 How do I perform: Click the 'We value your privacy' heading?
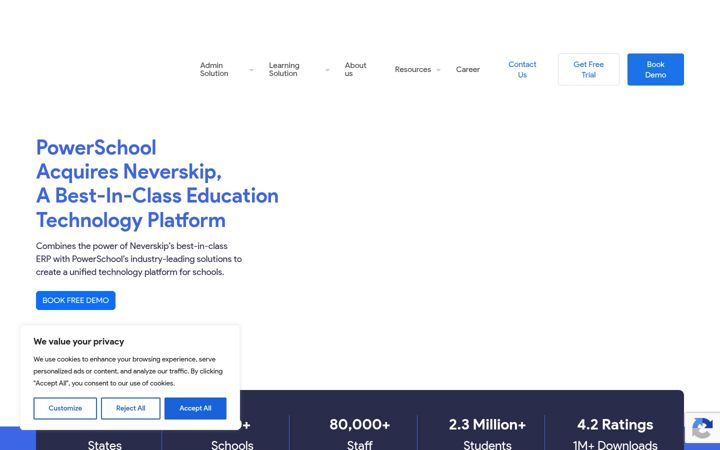coord(79,342)
